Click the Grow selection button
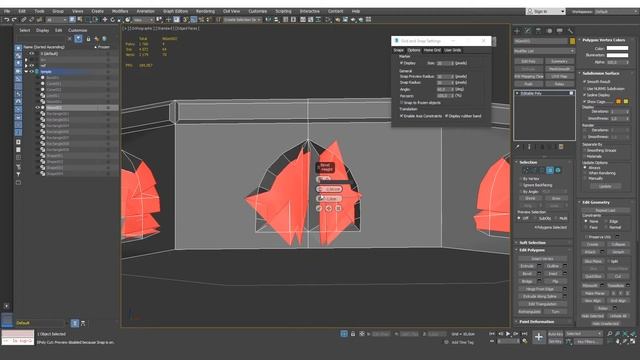The height and width of the screenshot is (360, 640). [x=556, y=198]
